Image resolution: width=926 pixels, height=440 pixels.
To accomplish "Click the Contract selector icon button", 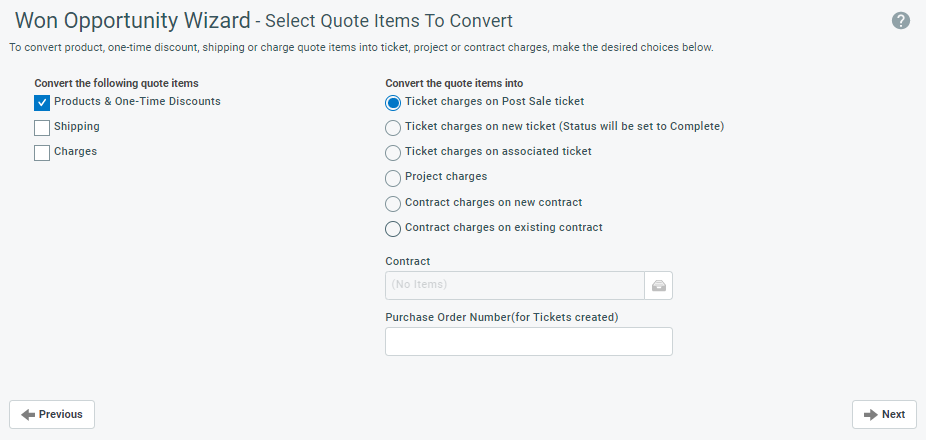I will [x=658, y=285].
